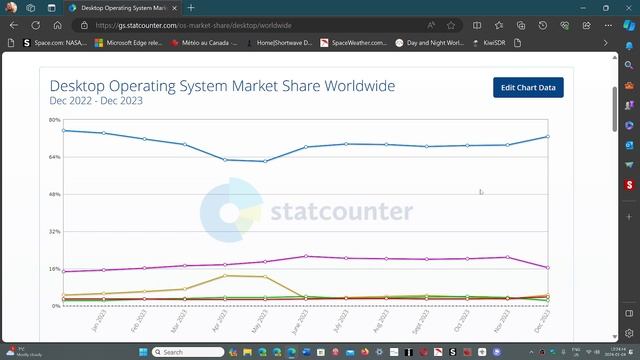Open the sidebar Games icon

[x=629, y=105]
